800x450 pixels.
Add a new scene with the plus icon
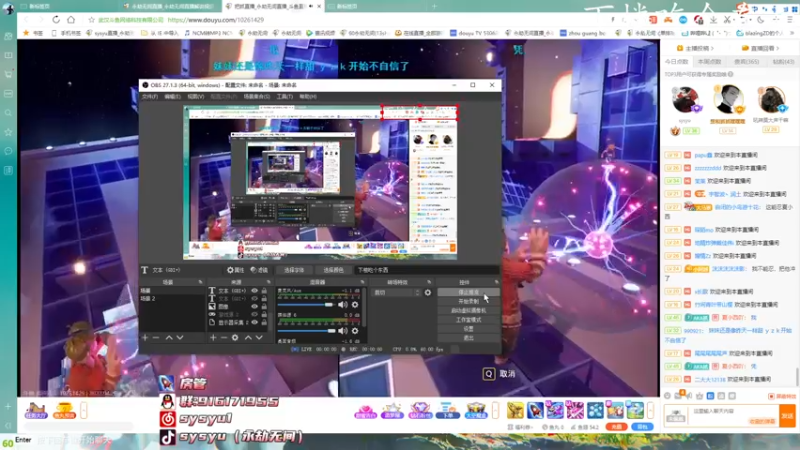pos(145,338)
